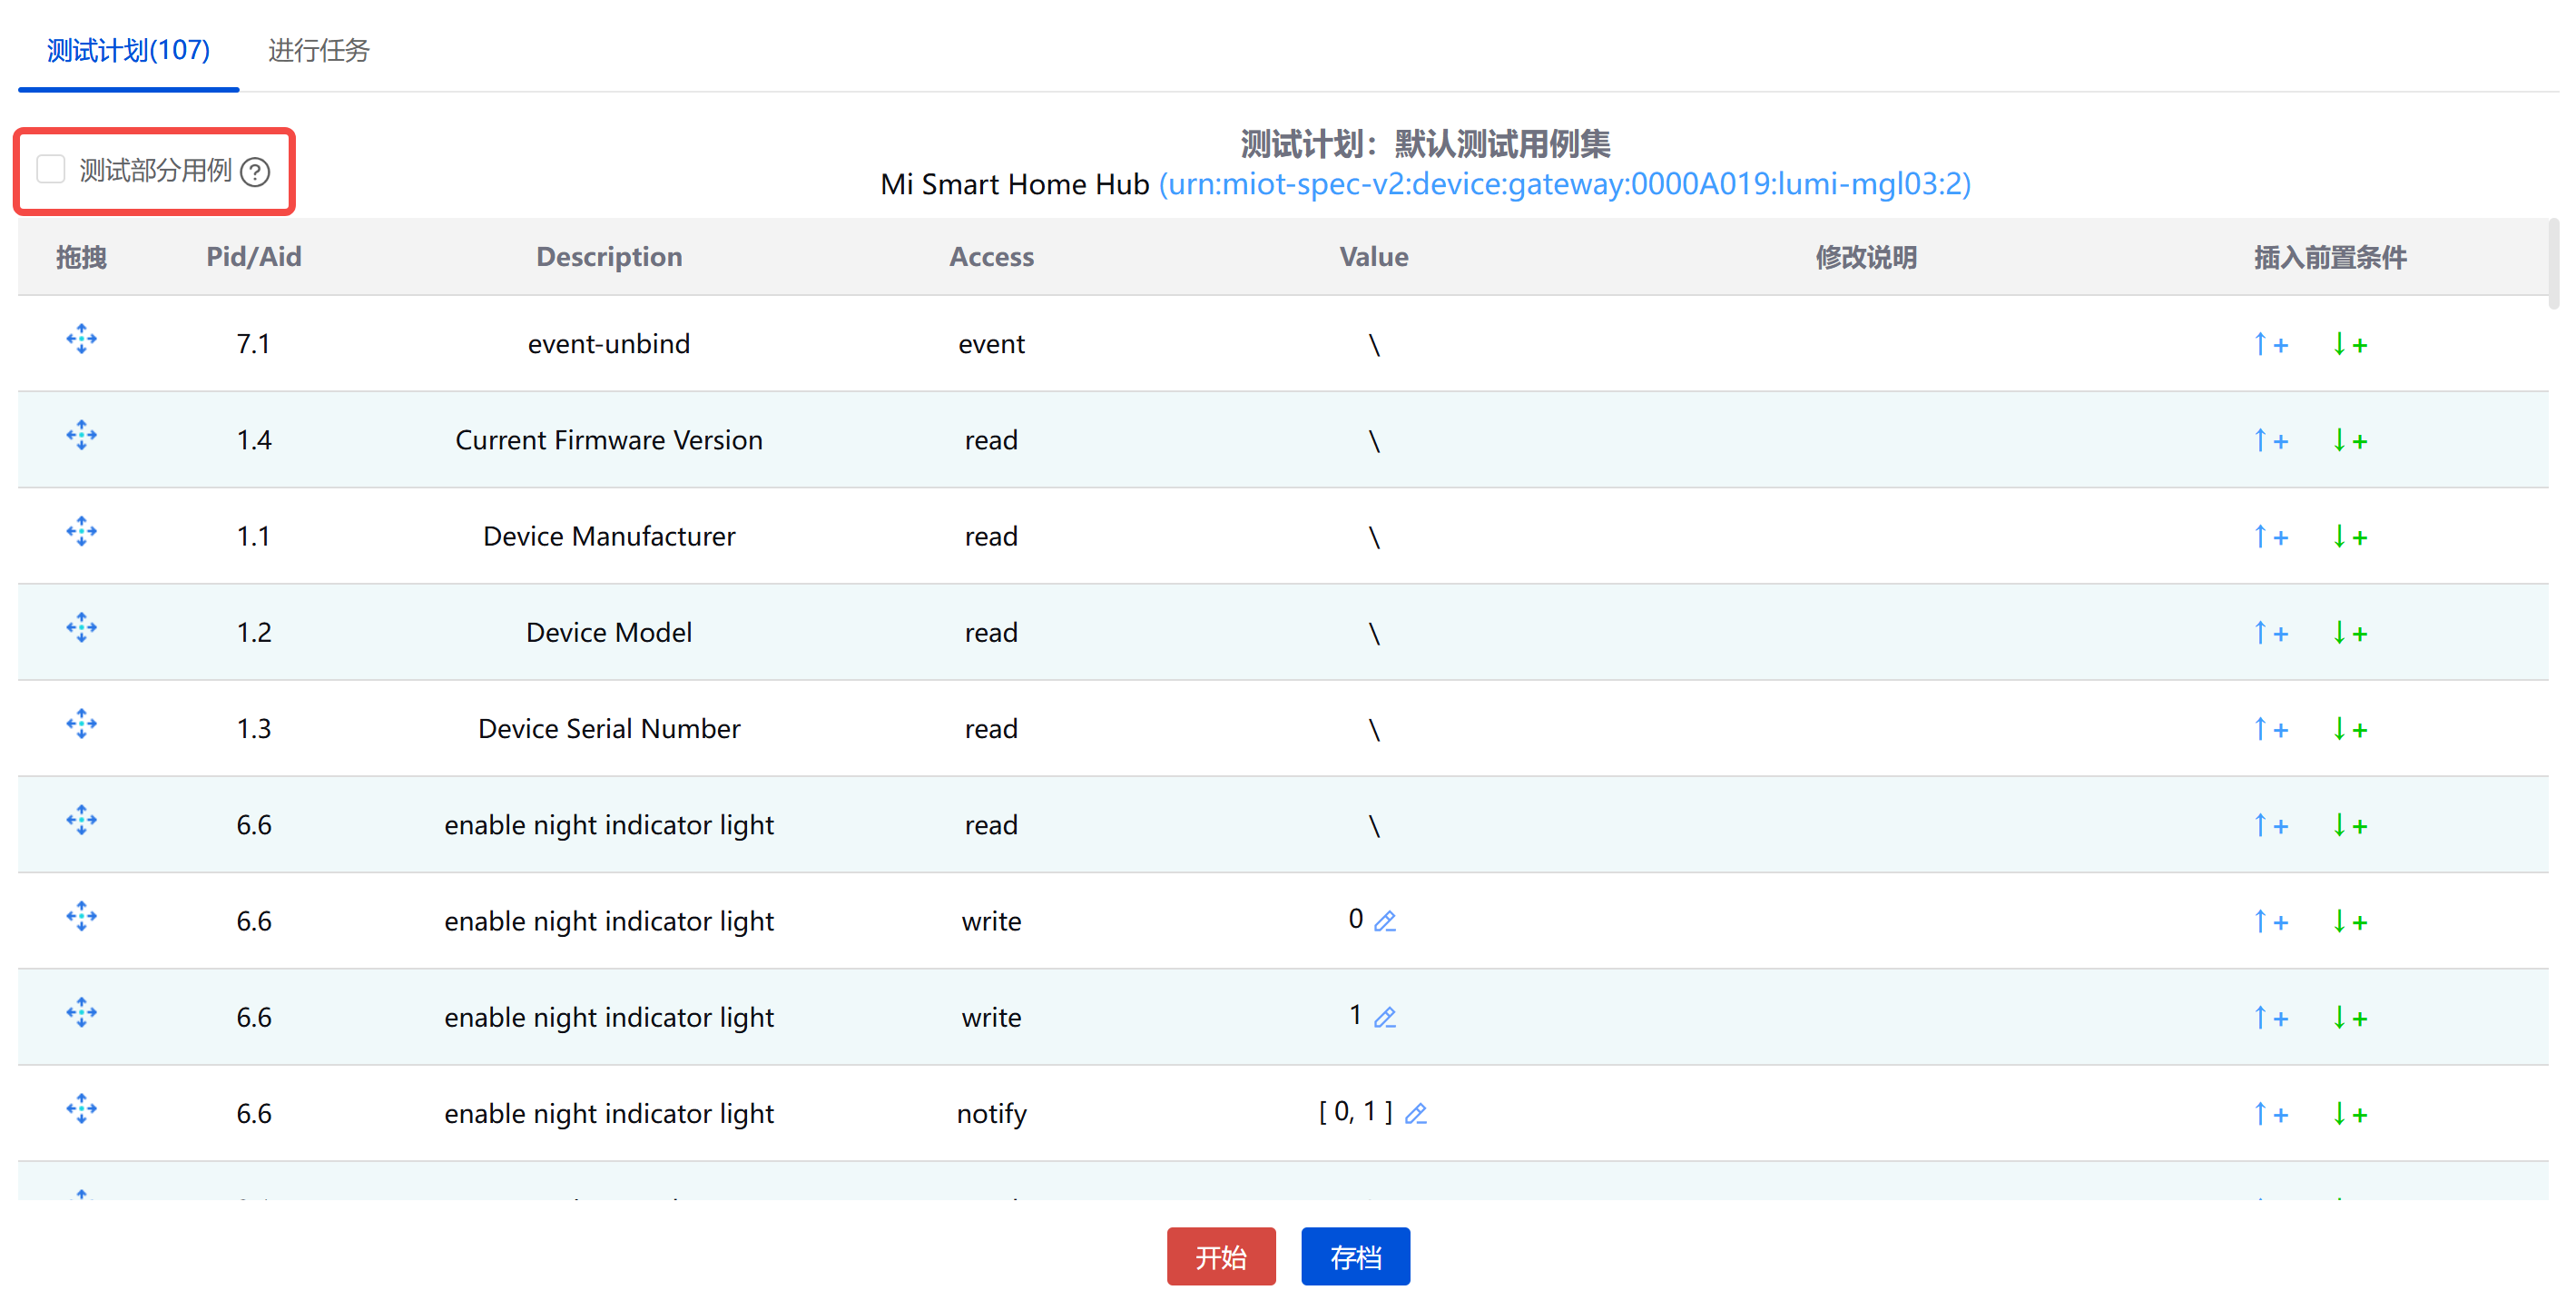Insert precondition above Current Firmware Version

(x=2270, y=440)
